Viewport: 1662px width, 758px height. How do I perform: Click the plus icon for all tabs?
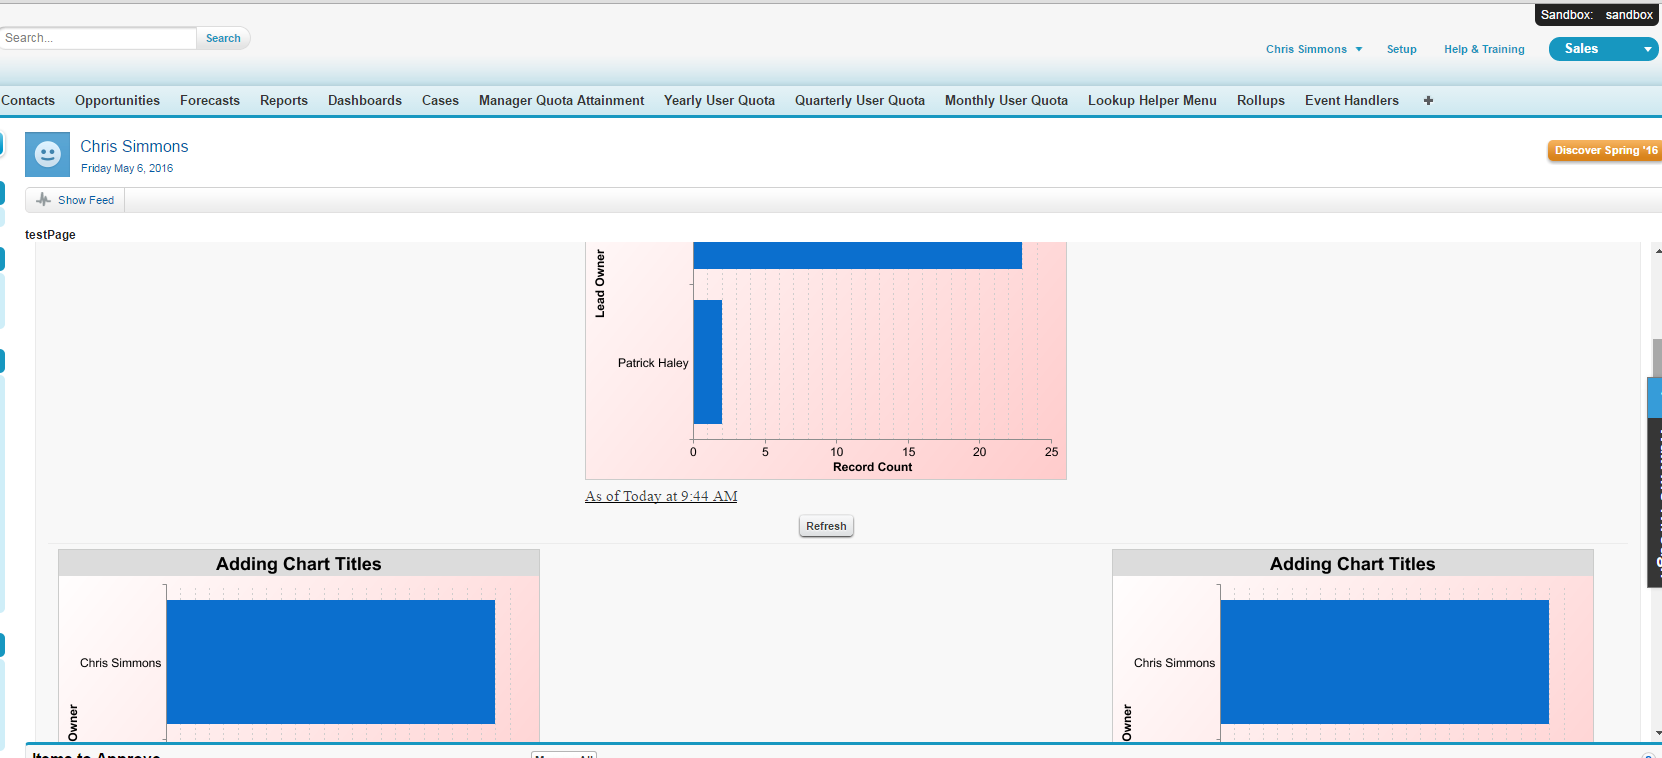click(x=1428, y=101)
